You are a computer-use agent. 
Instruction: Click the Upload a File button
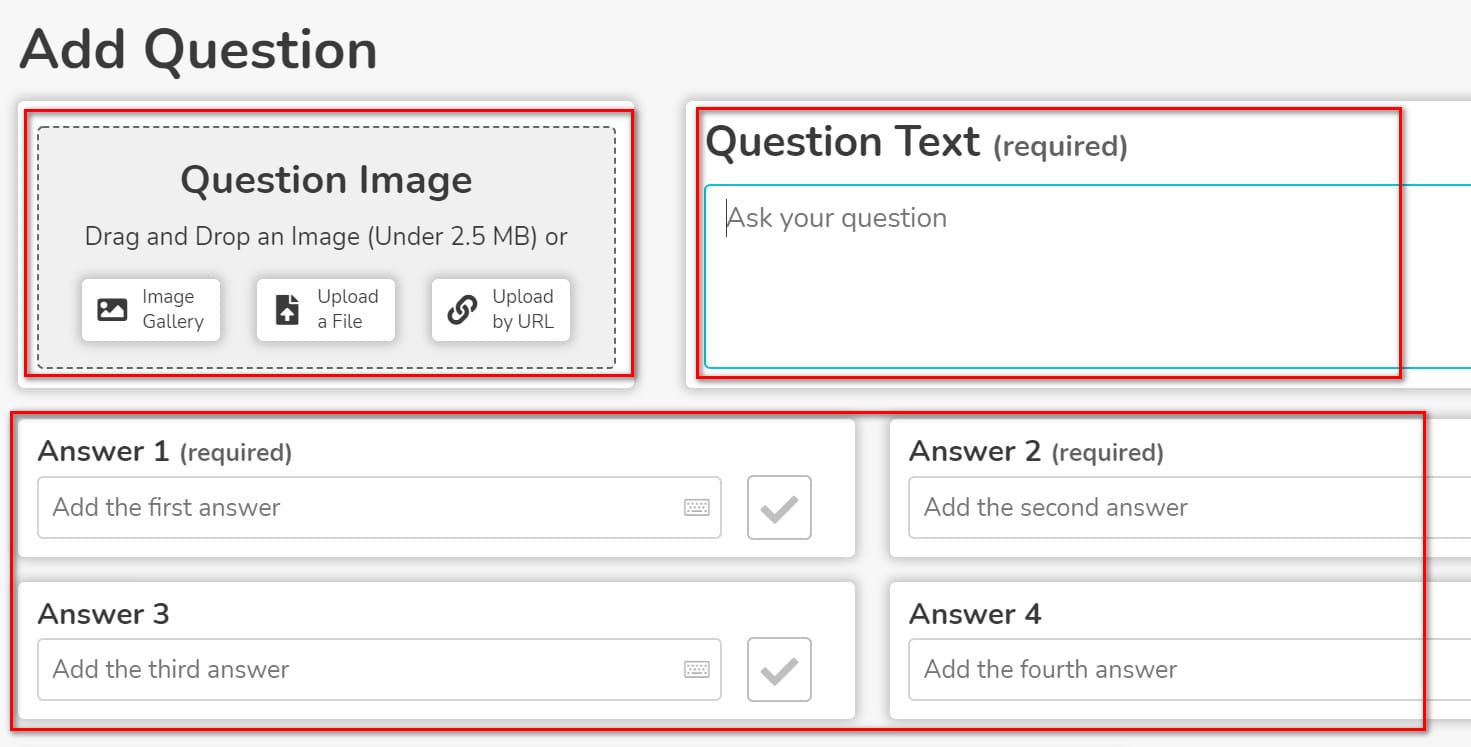[326, 310]
